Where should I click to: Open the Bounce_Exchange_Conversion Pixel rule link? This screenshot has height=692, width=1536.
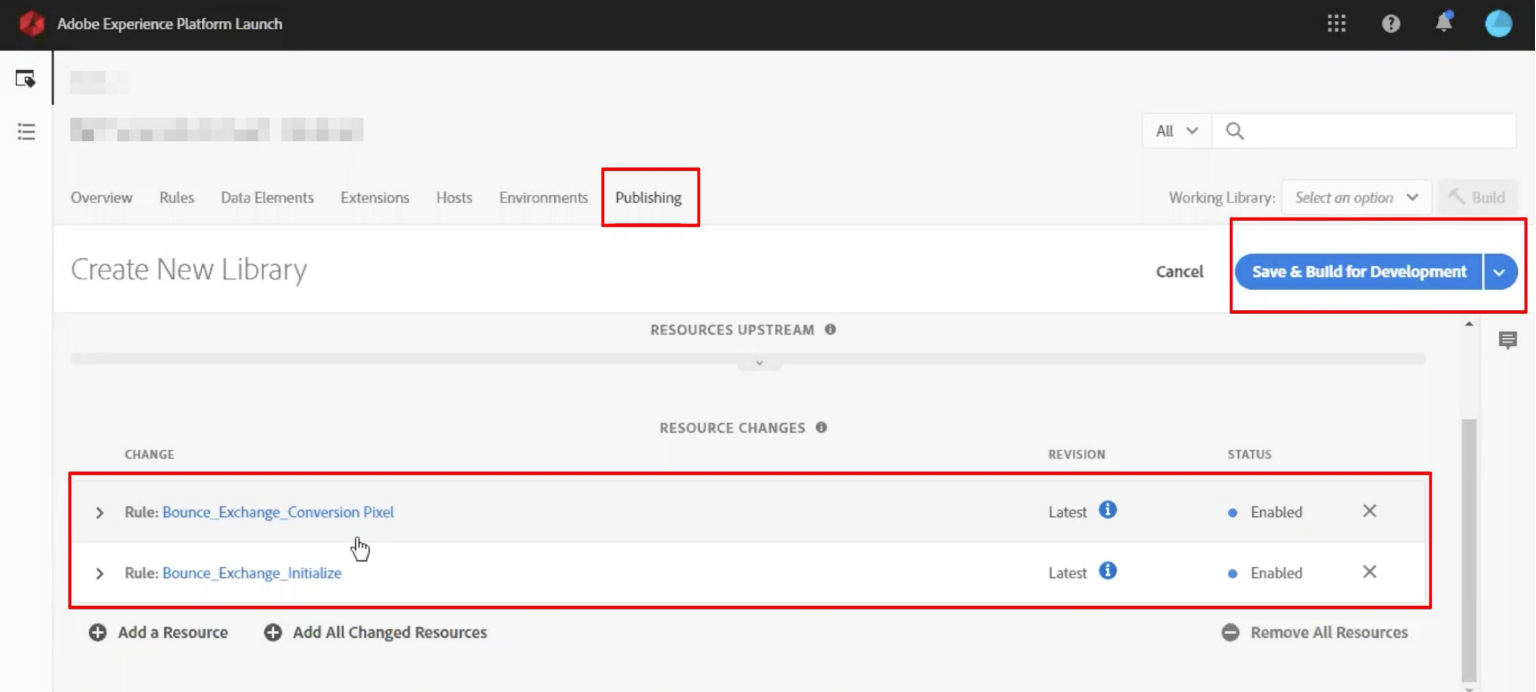[278, 512]
